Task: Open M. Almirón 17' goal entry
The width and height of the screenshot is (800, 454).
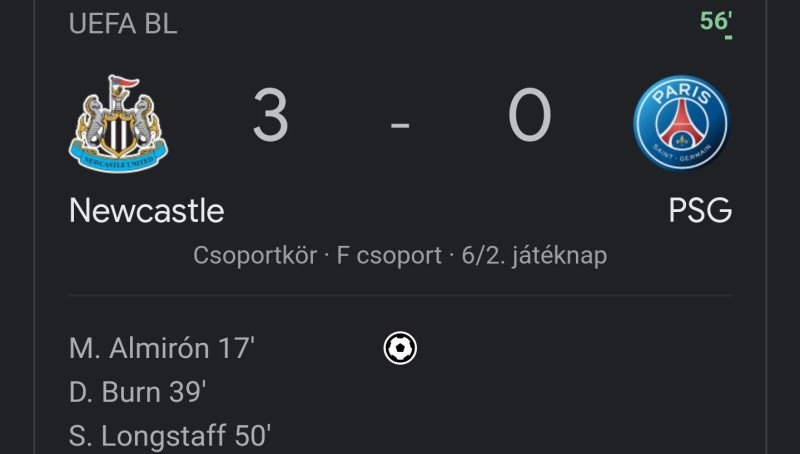Action: pyautogui.click(x=162, y=348)
